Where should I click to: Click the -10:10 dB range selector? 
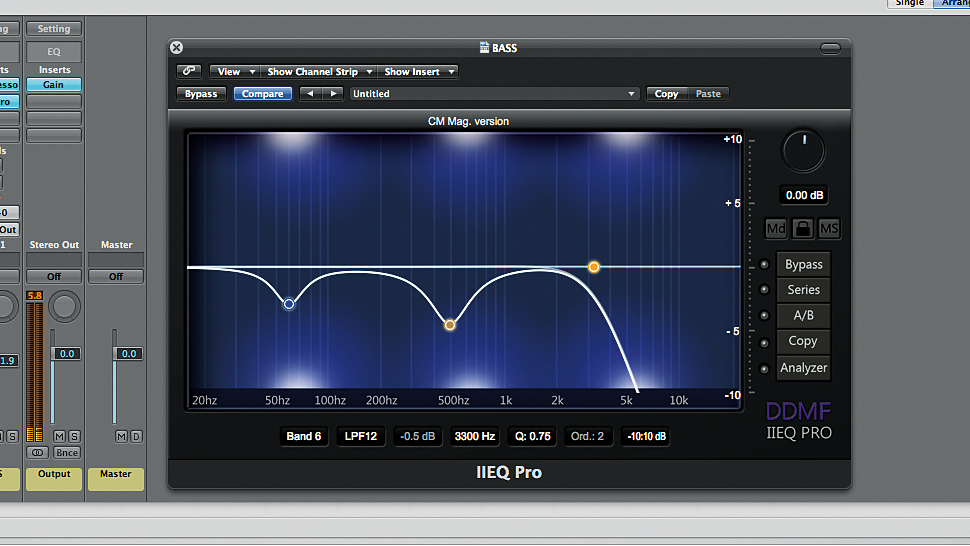click(646, 436)
